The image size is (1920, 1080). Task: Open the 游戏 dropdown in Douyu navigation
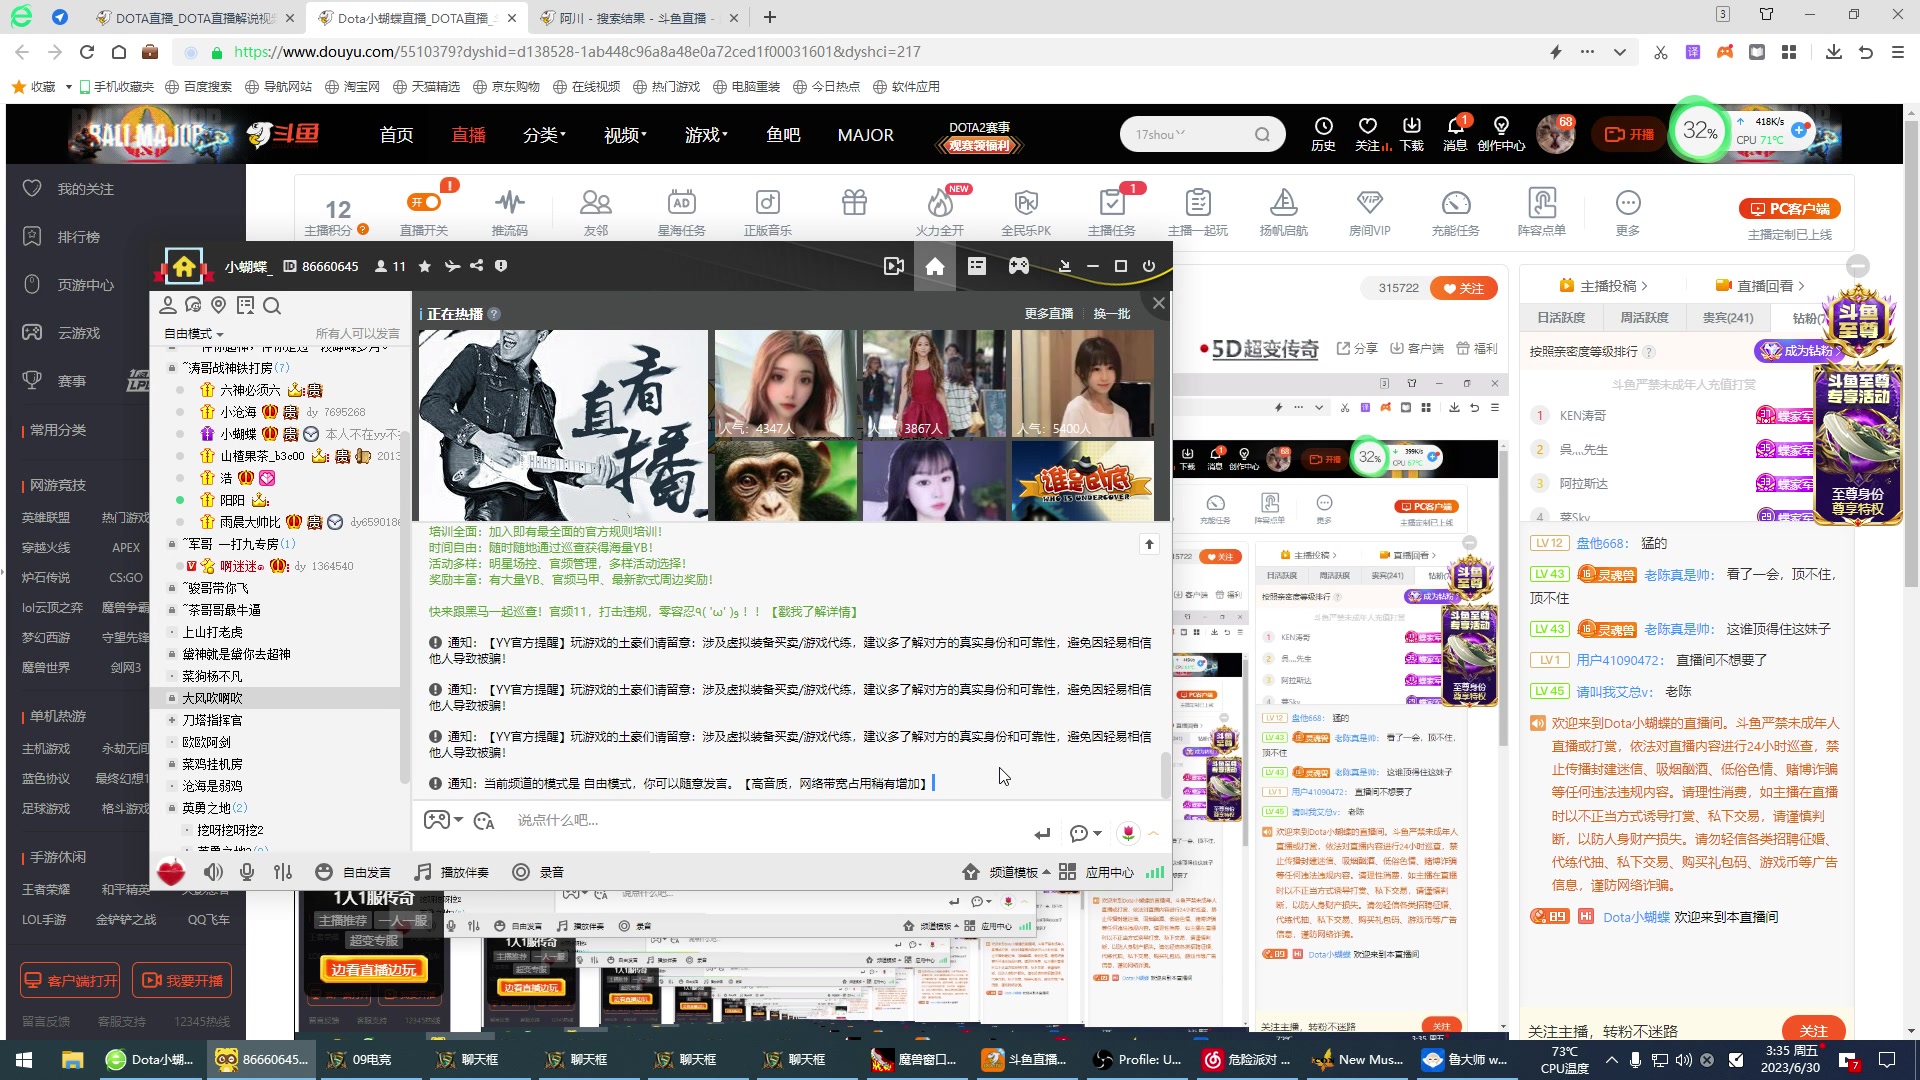point(706,135)
